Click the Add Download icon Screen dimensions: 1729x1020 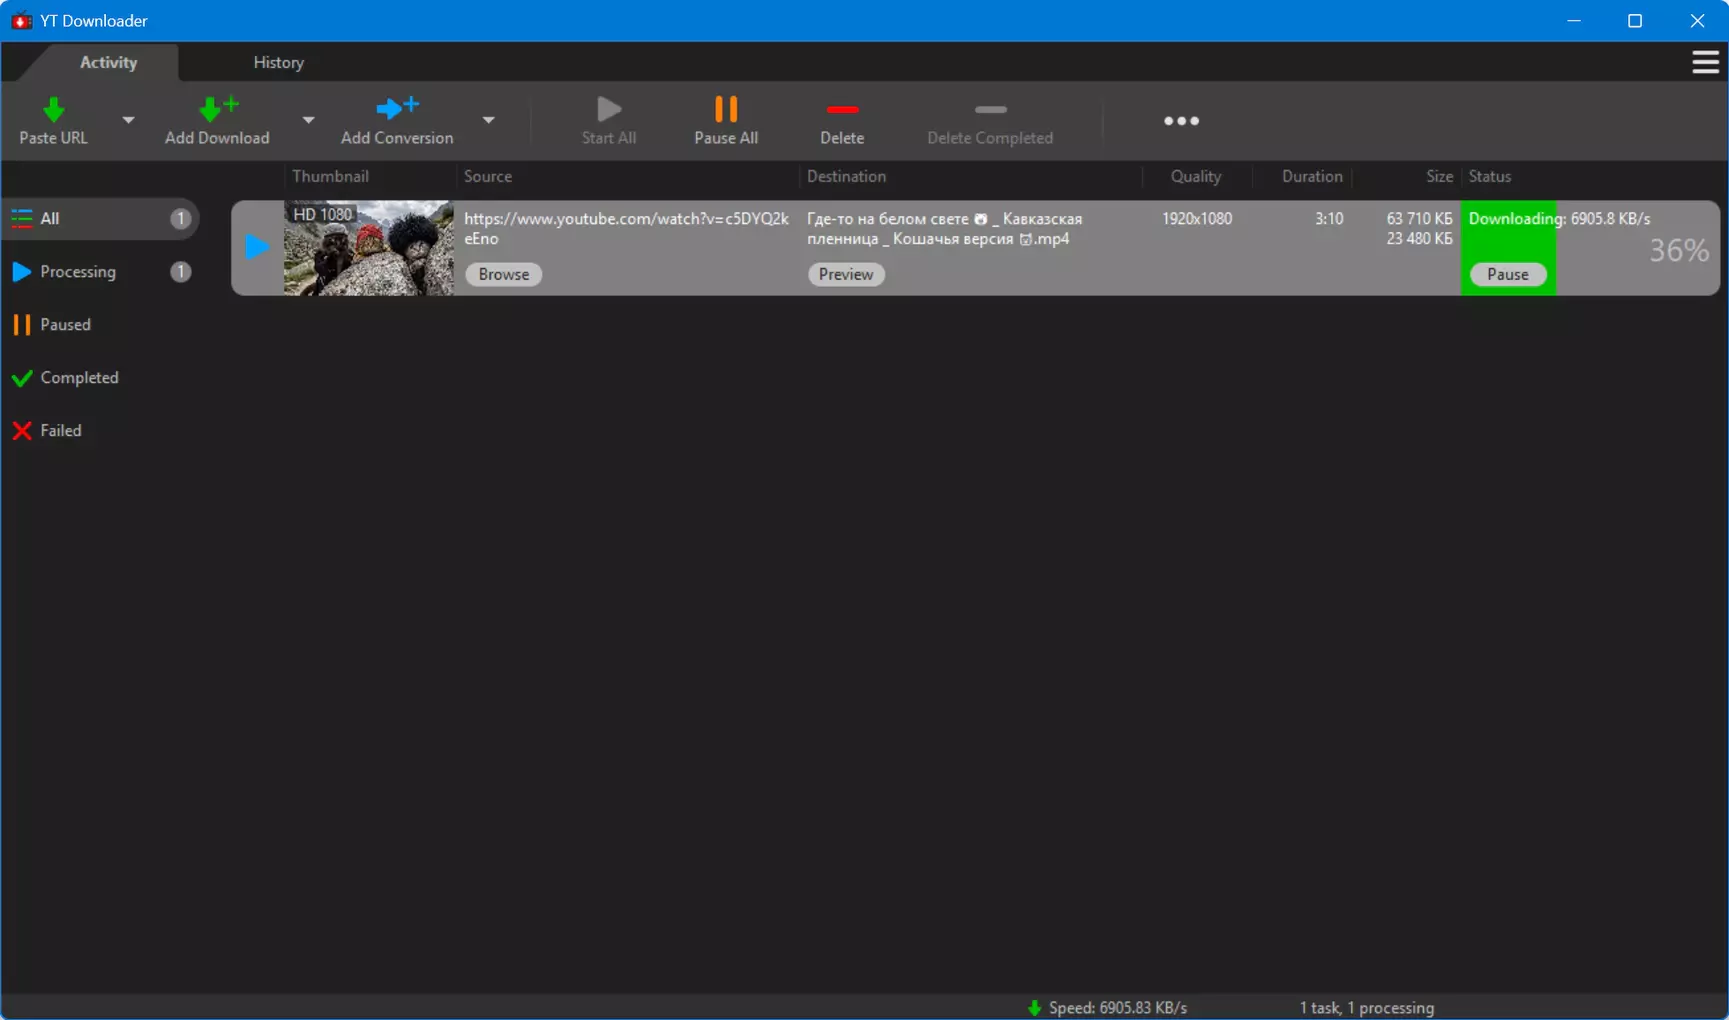[218, 109]
